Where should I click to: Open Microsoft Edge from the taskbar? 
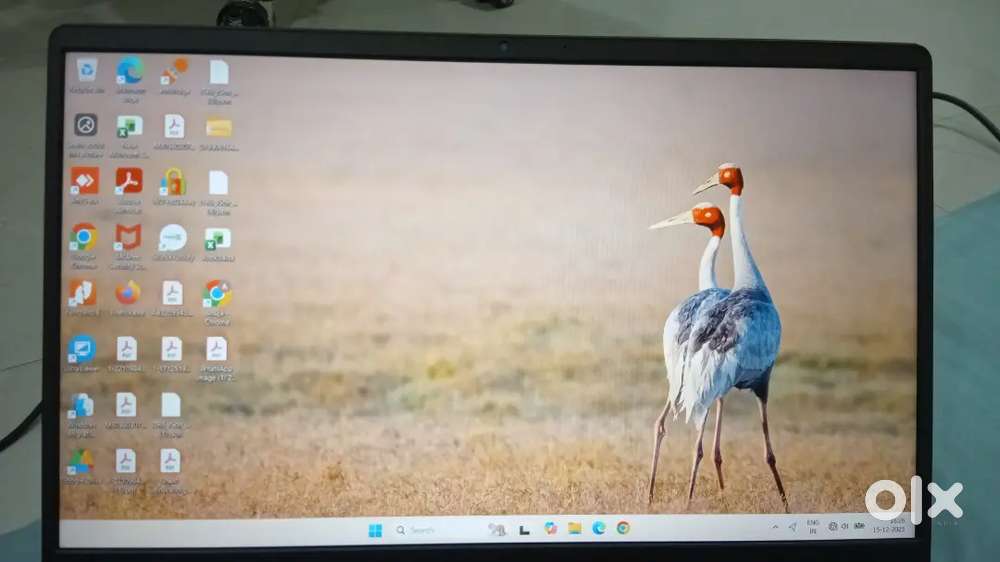coord(599,528)
